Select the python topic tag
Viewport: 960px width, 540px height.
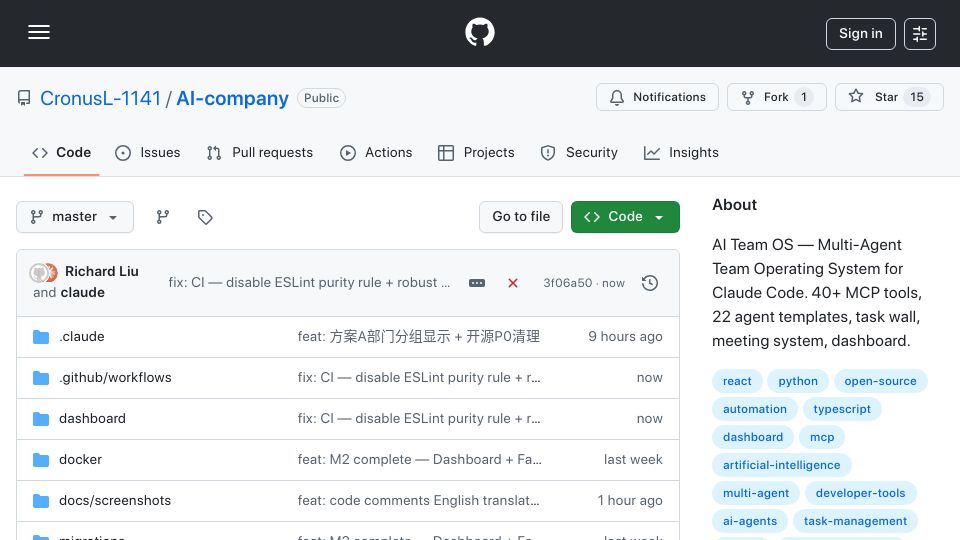coord(798,381)
